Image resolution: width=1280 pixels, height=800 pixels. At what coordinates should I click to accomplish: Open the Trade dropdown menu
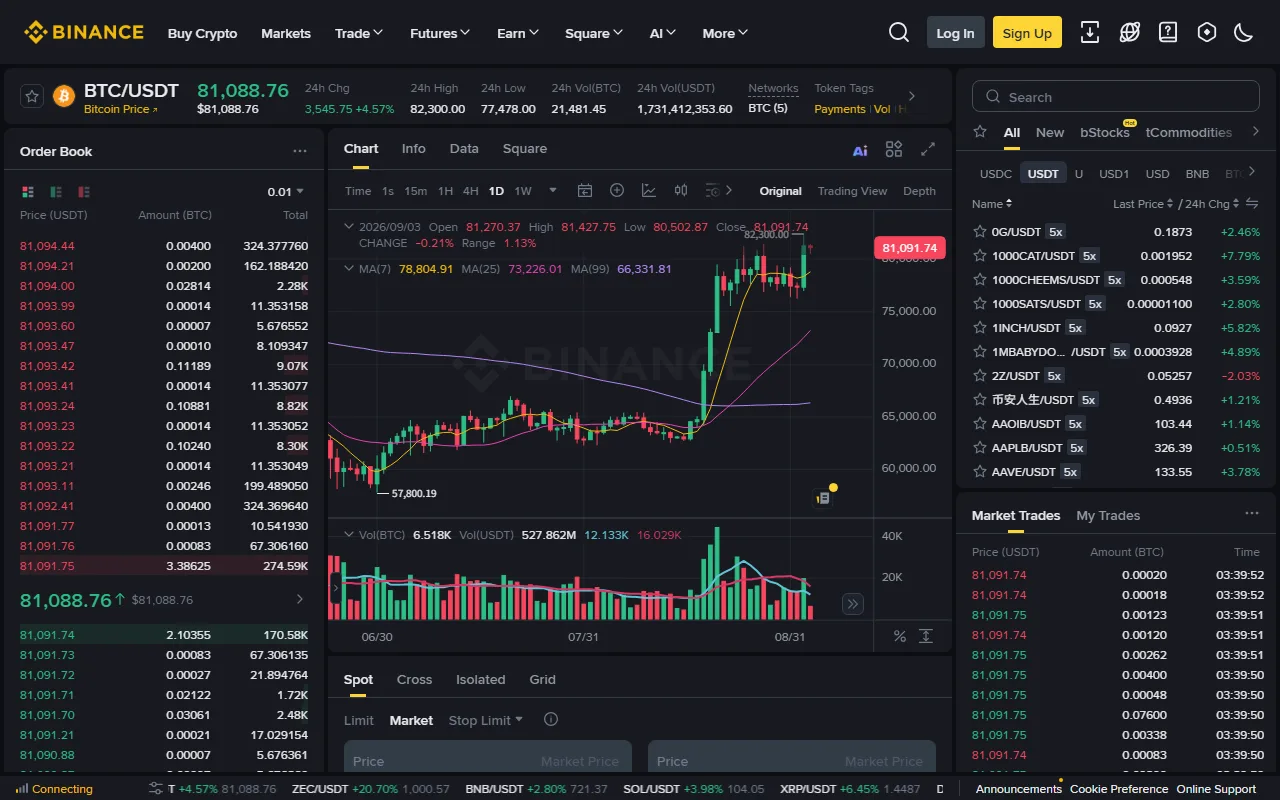tap(359, 33)
